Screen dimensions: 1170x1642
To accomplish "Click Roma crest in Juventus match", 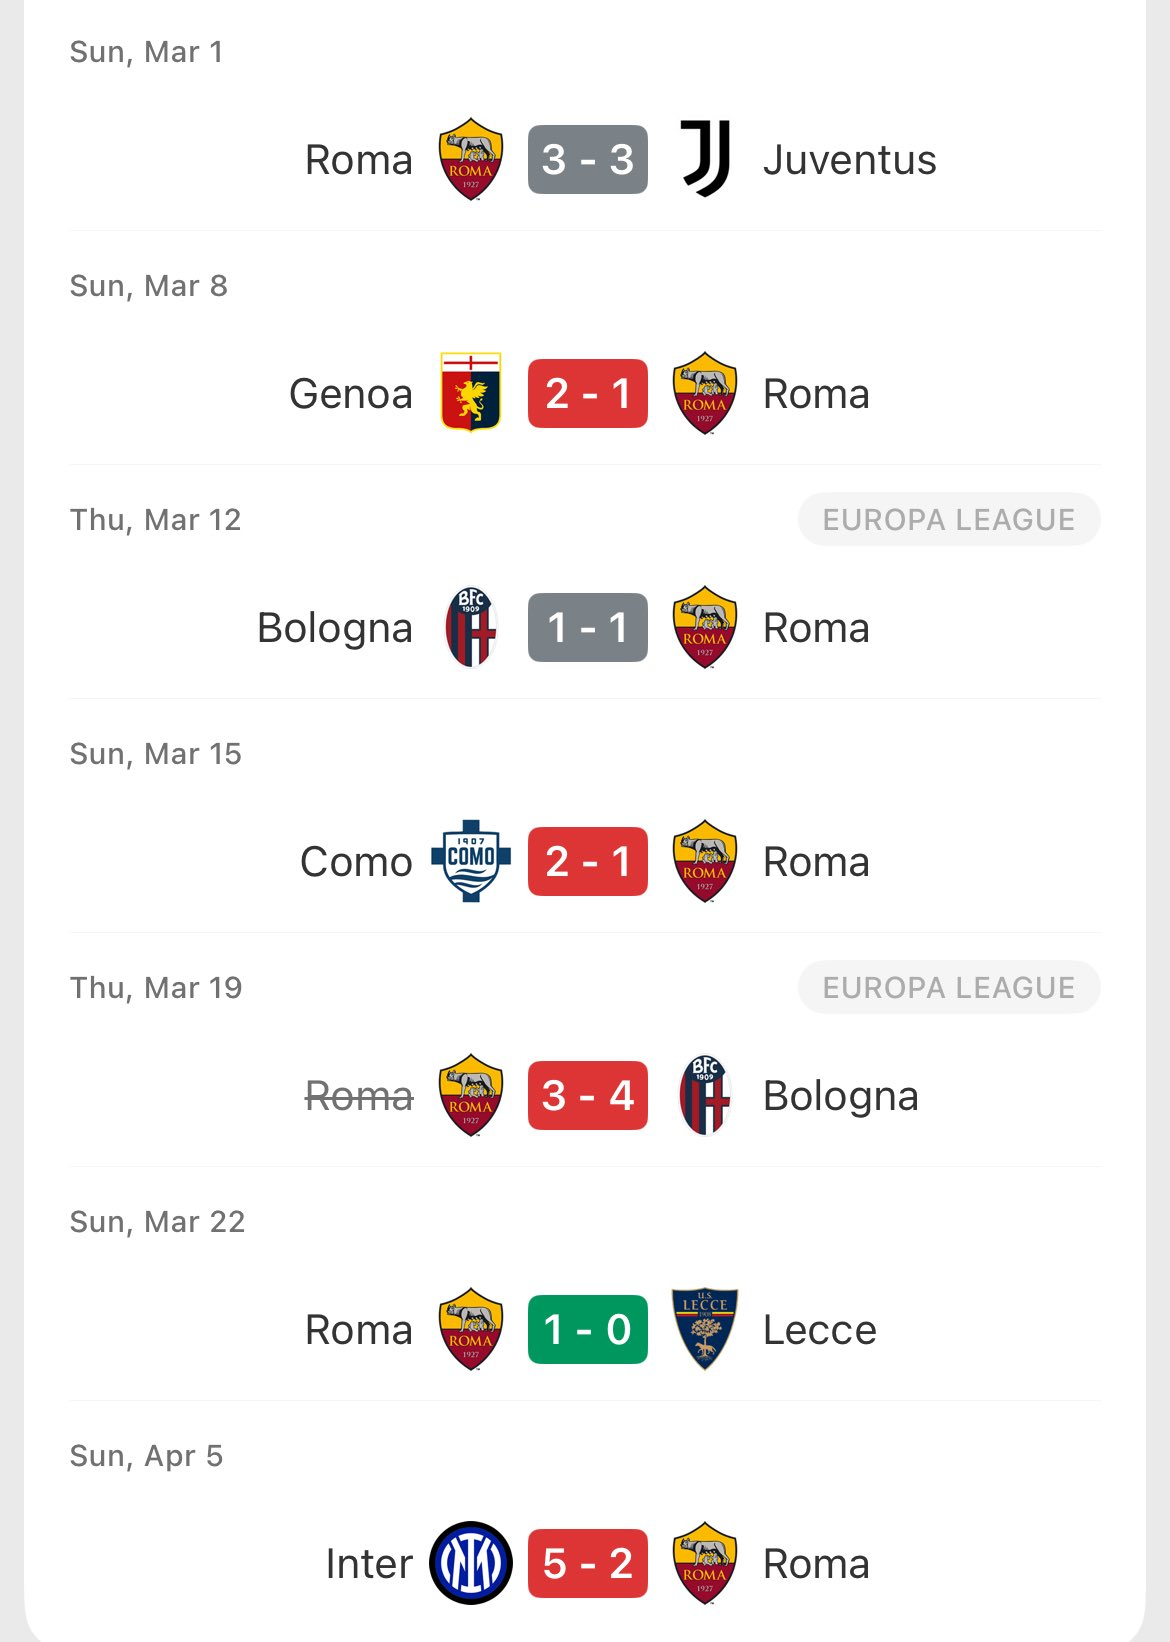I will (471, 159).
